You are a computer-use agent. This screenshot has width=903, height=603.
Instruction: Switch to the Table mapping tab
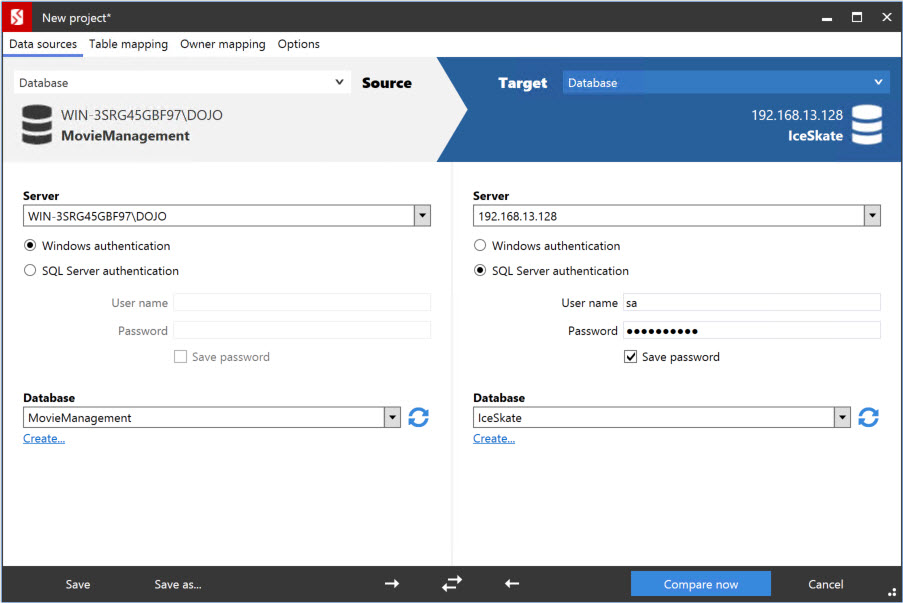[x=128, y=44]
